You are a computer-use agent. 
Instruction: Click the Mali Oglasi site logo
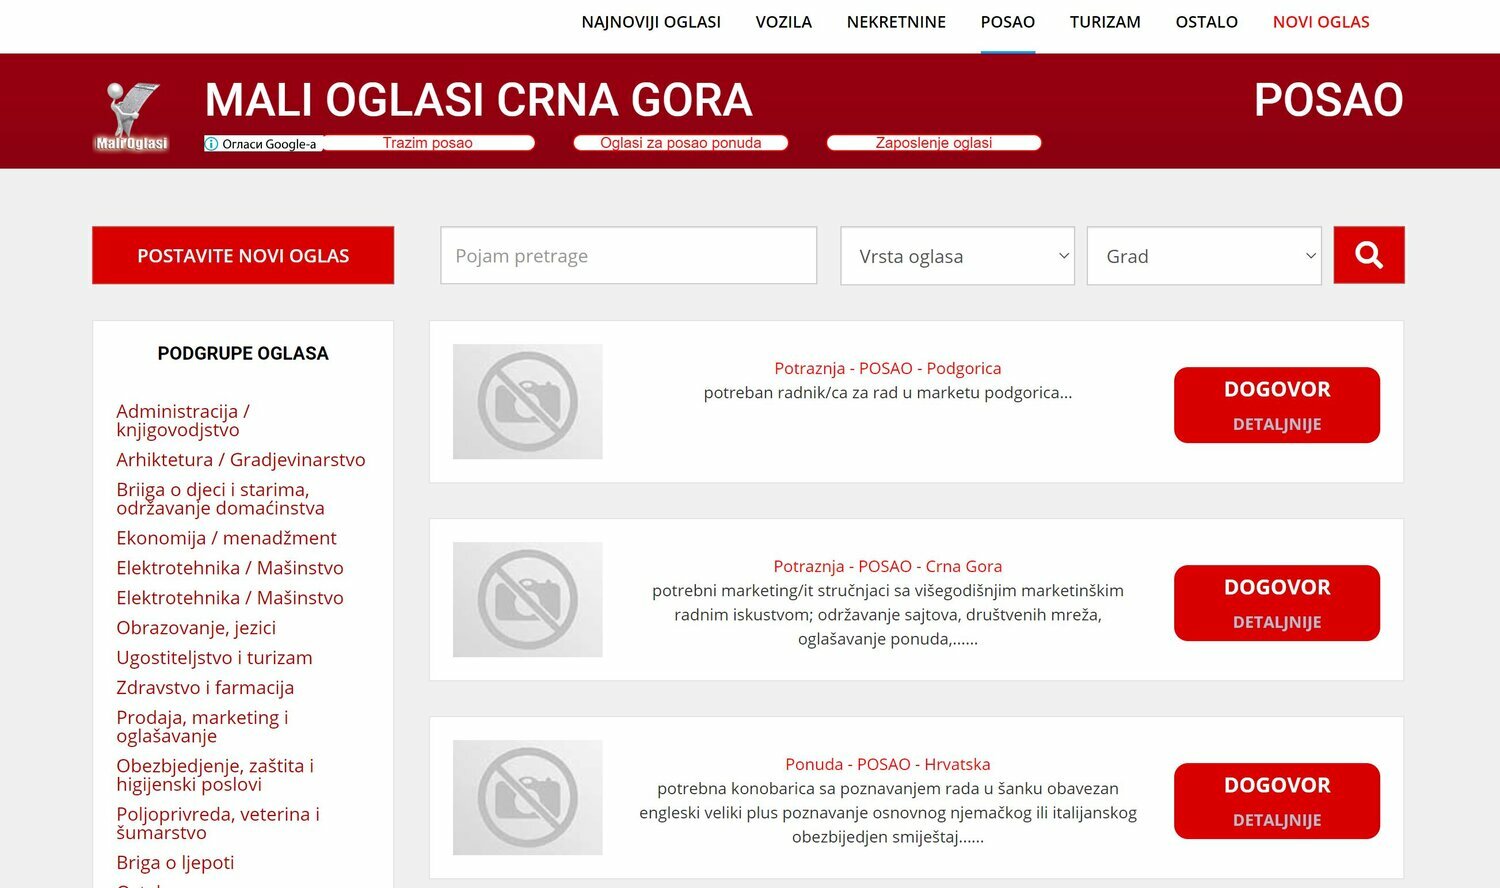coord(131,116)
